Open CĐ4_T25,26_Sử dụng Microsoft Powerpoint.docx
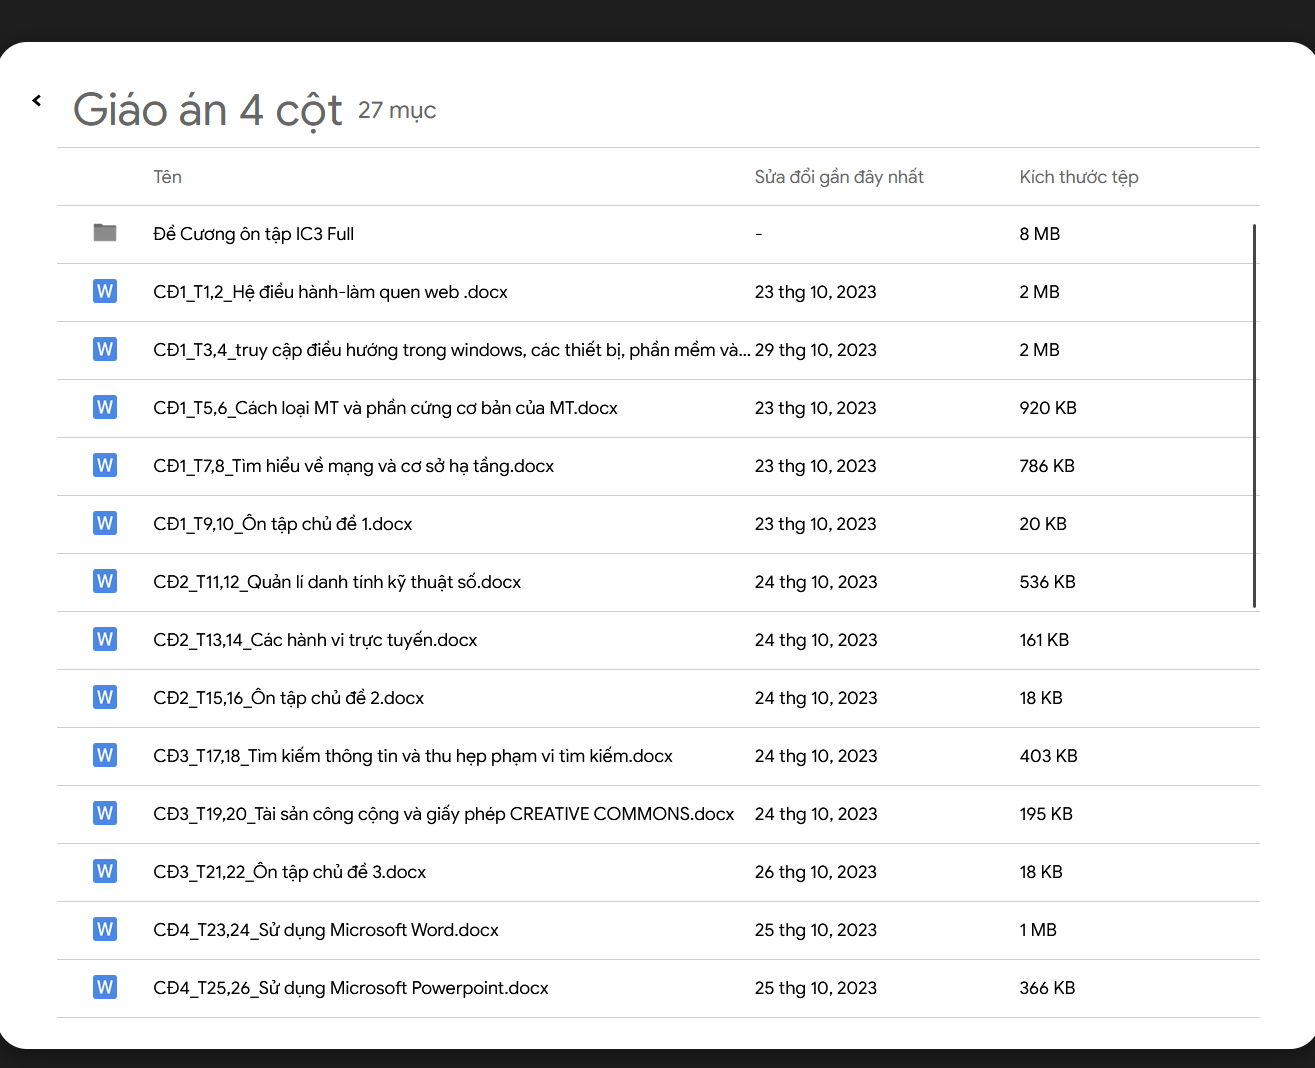This screenshot has width=1315, height=1068. pos(351,988)
